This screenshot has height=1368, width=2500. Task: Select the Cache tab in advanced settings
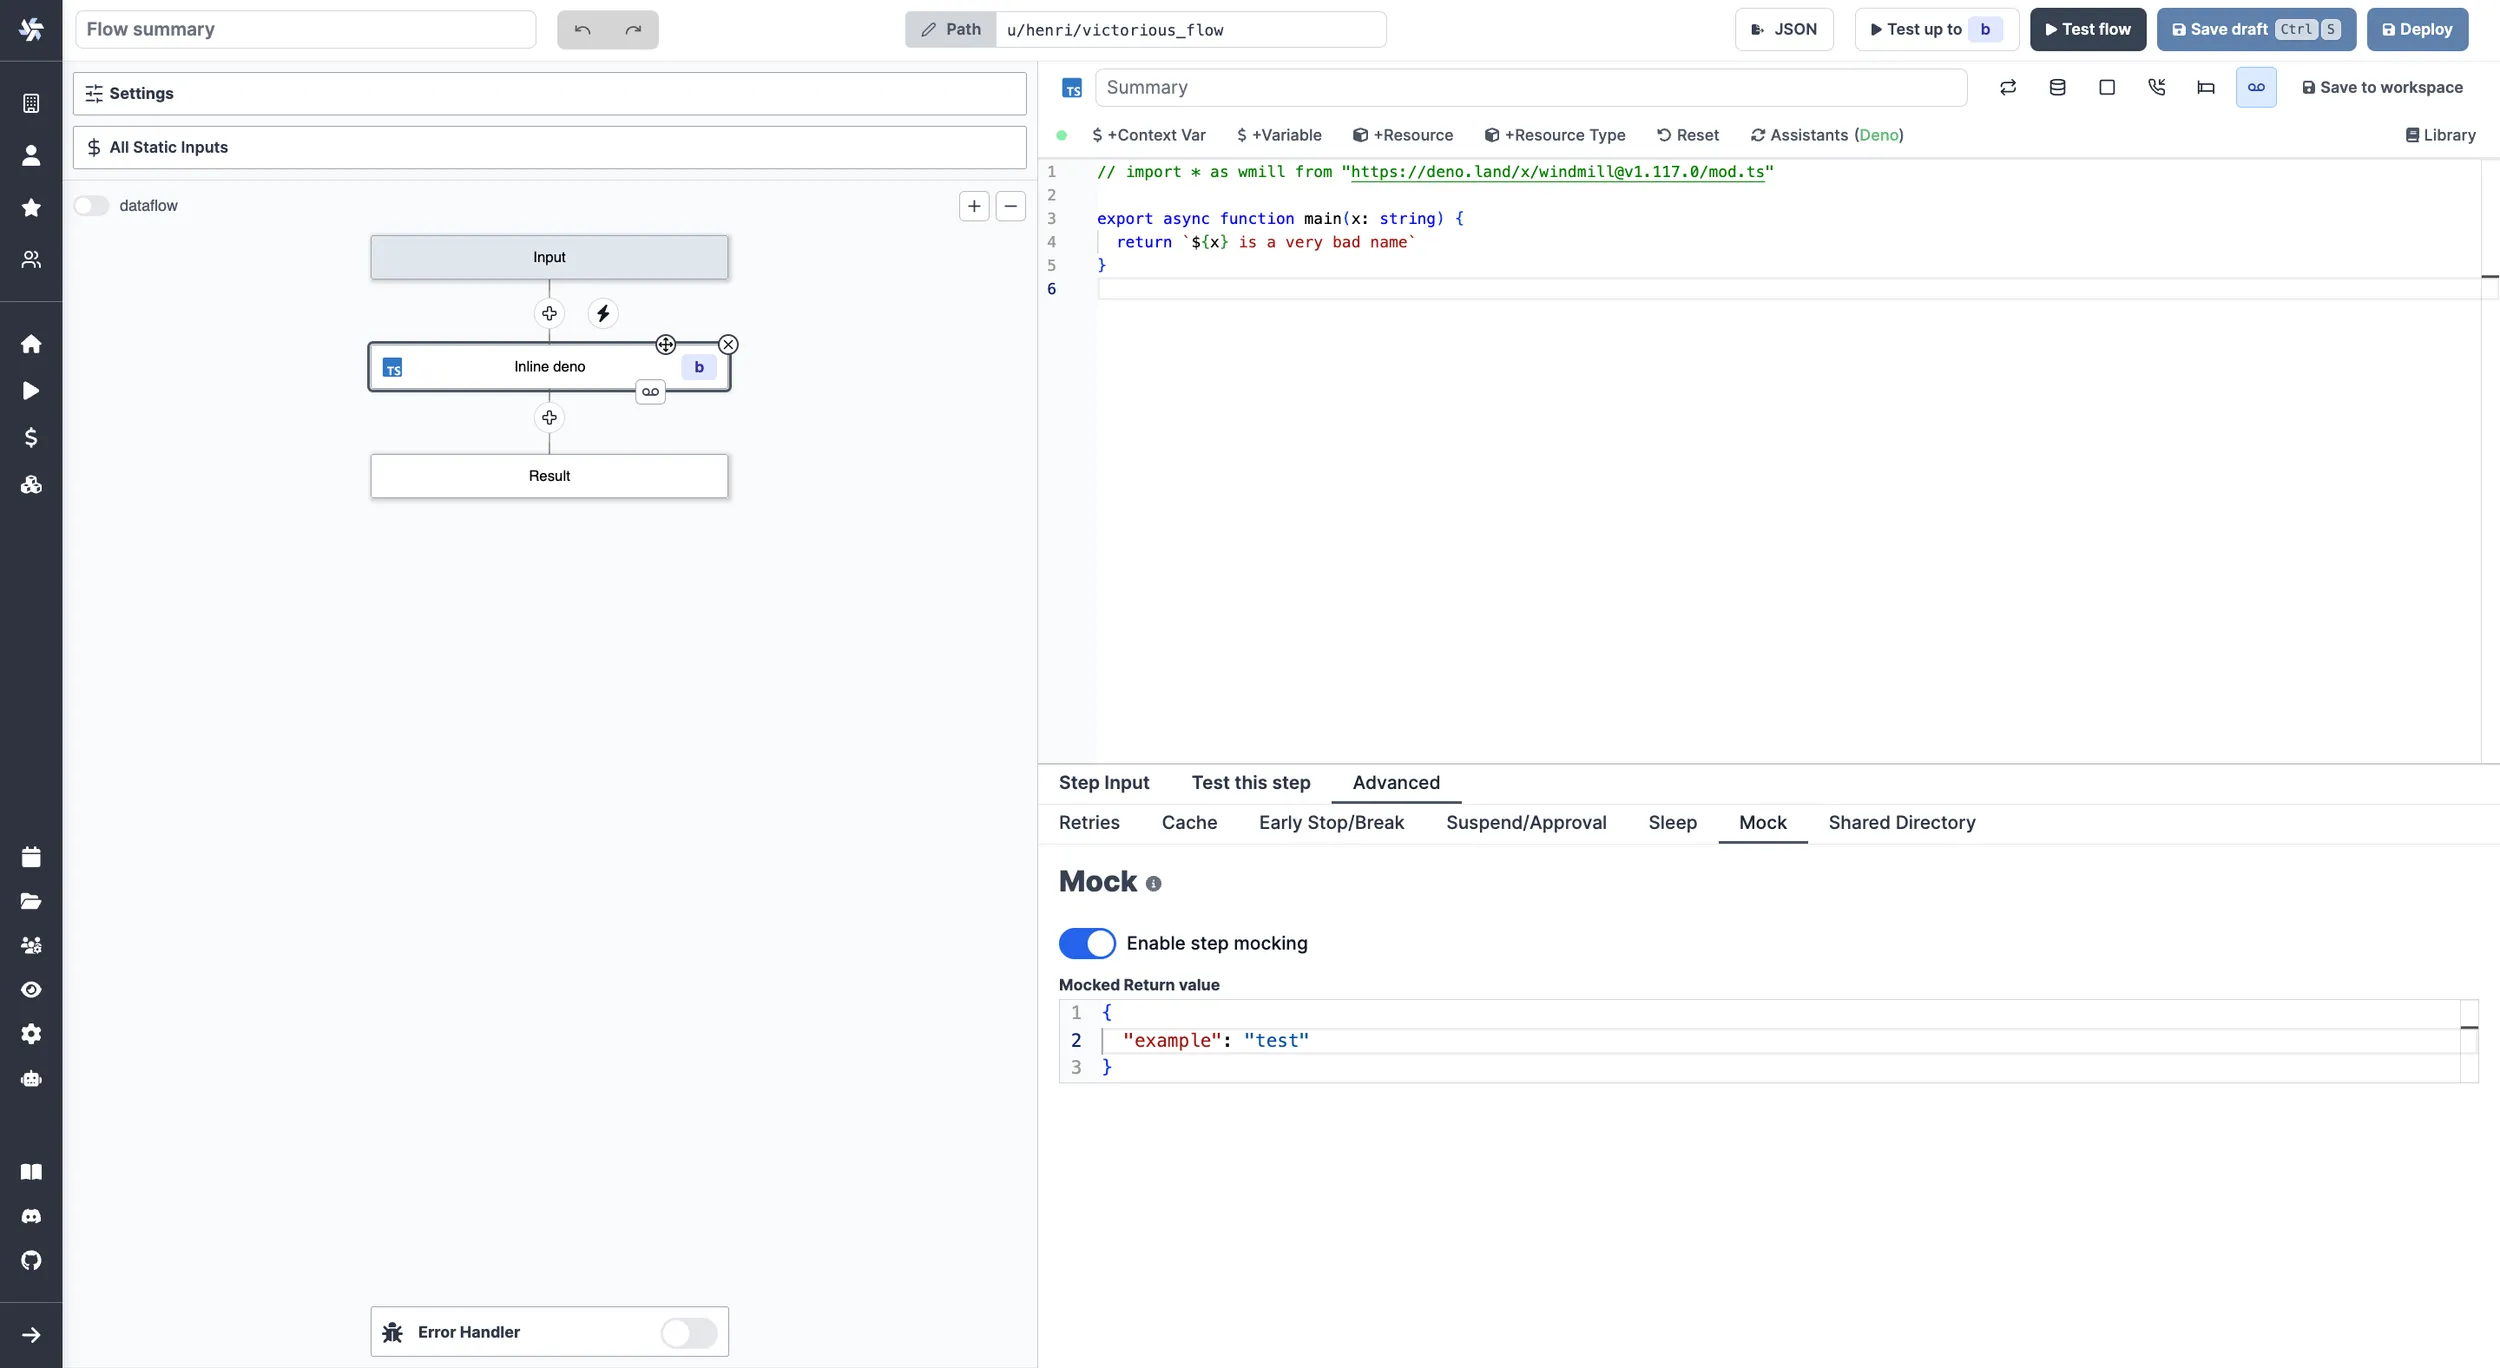click(1189, 822)
